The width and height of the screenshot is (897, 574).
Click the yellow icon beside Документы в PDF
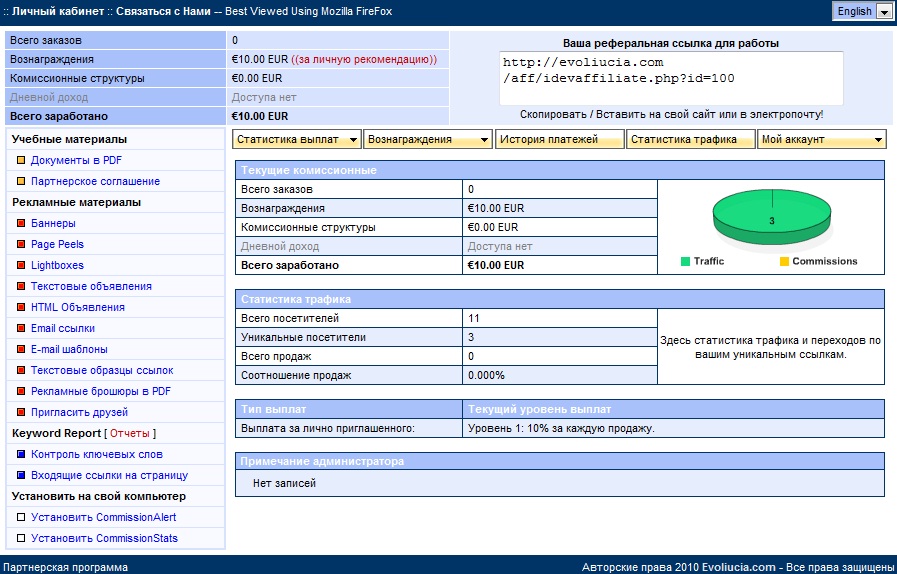(21, 160)
